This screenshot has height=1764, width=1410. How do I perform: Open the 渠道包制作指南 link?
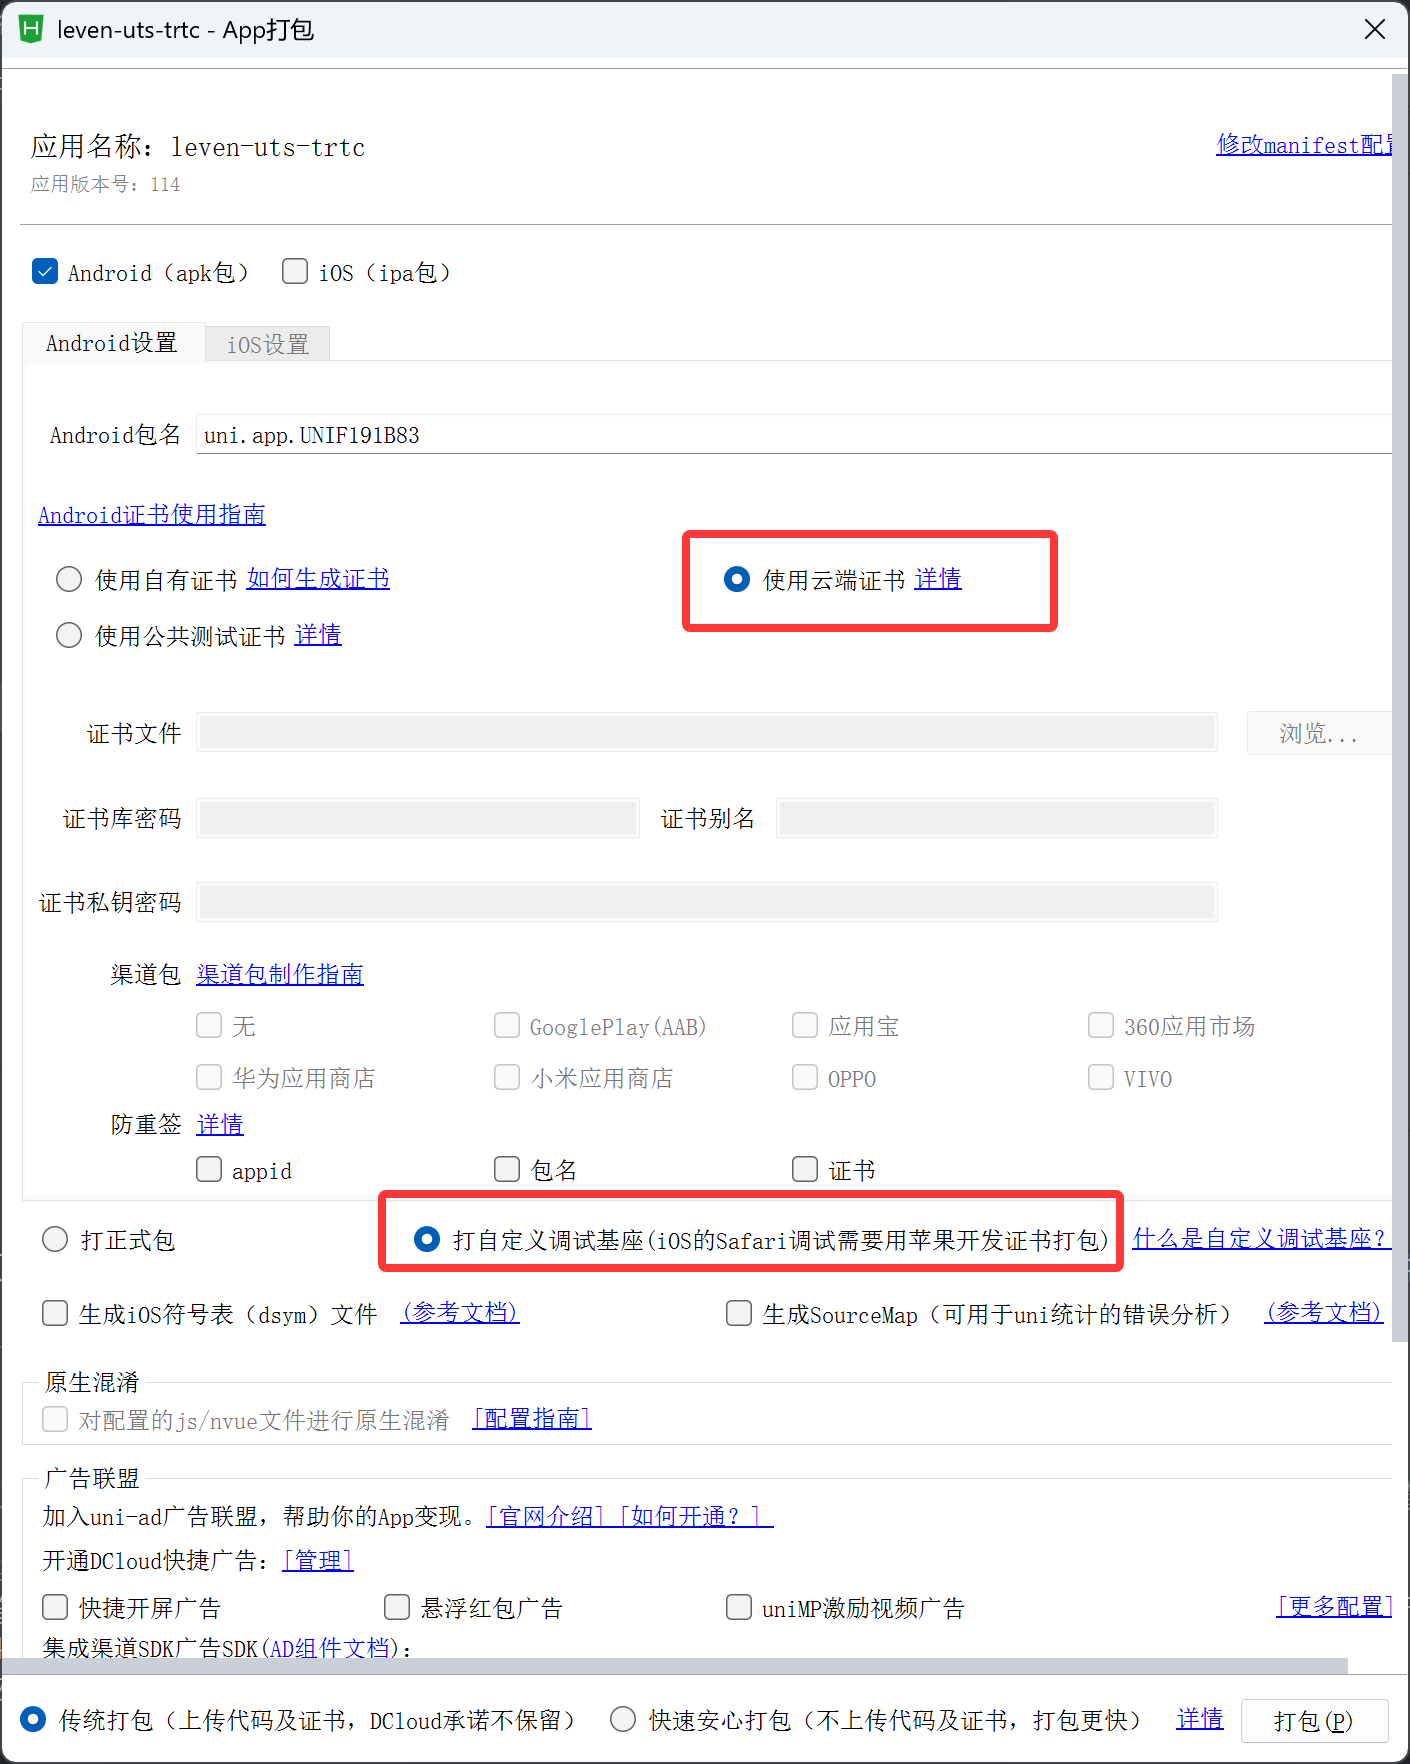(280, 975)
